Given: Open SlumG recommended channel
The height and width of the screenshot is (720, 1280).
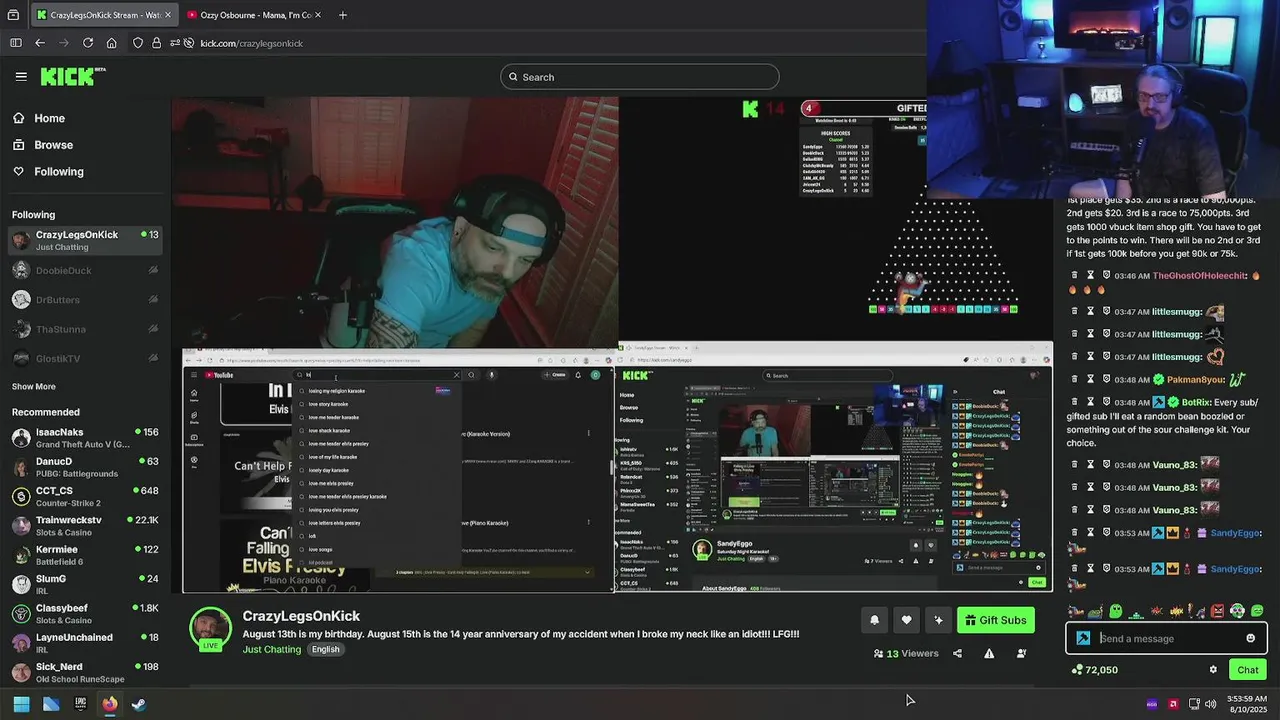Looking at the screenshot, I should [x=85, y=584].
